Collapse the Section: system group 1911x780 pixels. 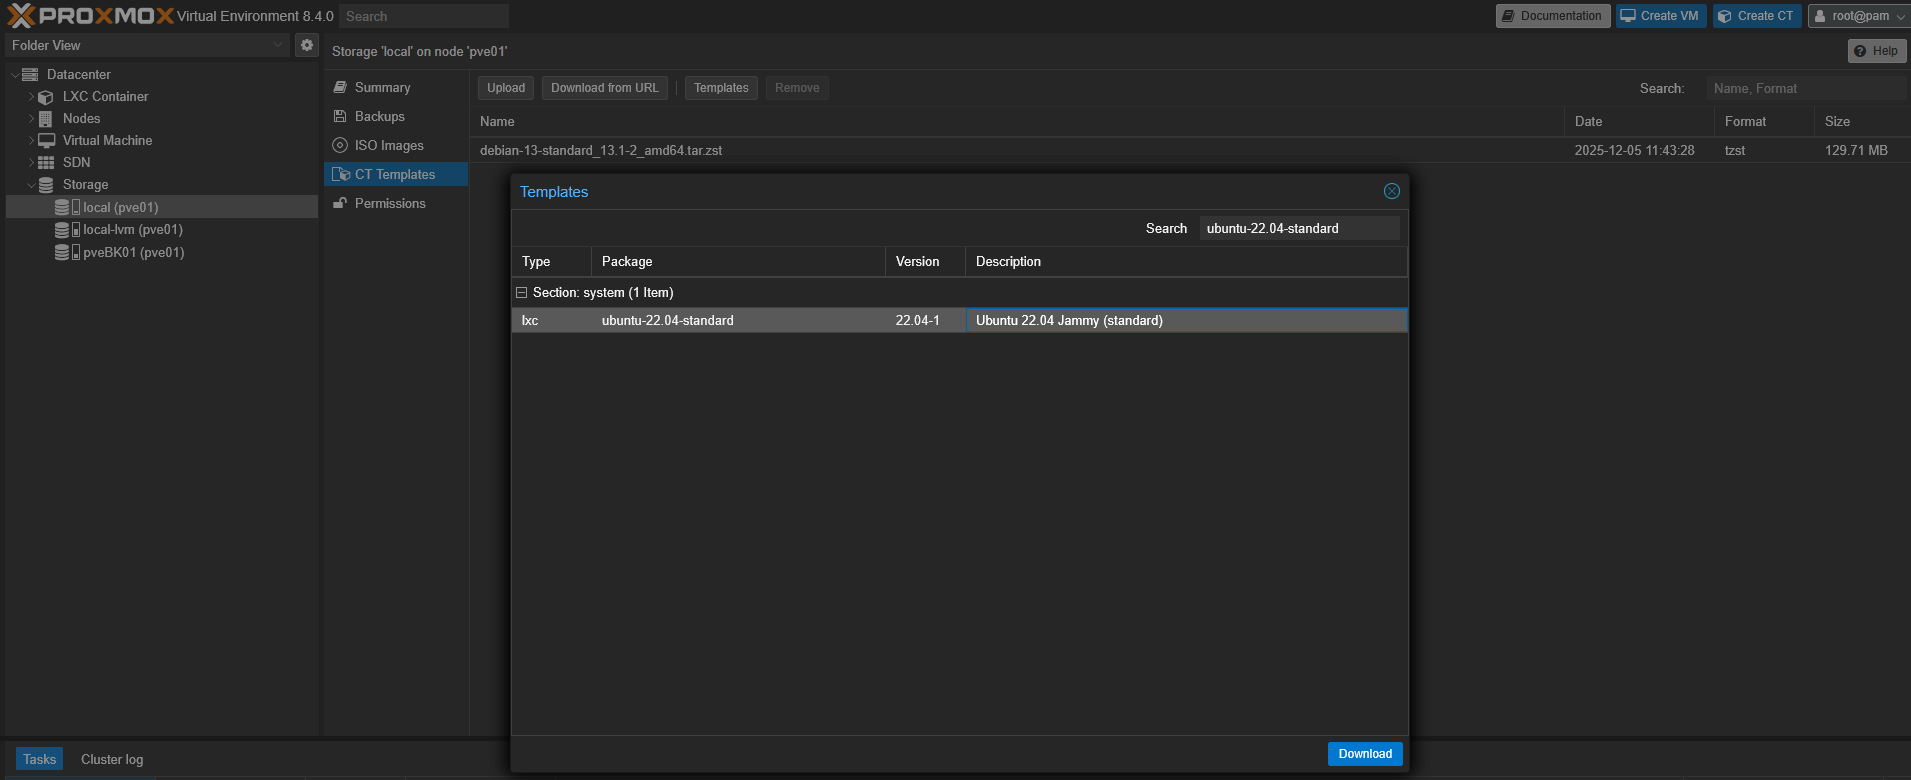pyautogui.click(x=521, y=293)
